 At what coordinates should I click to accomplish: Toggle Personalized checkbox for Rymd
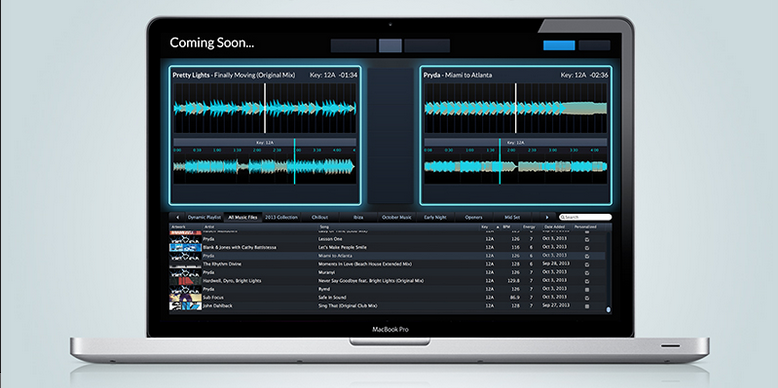click(x=587, y=289)
